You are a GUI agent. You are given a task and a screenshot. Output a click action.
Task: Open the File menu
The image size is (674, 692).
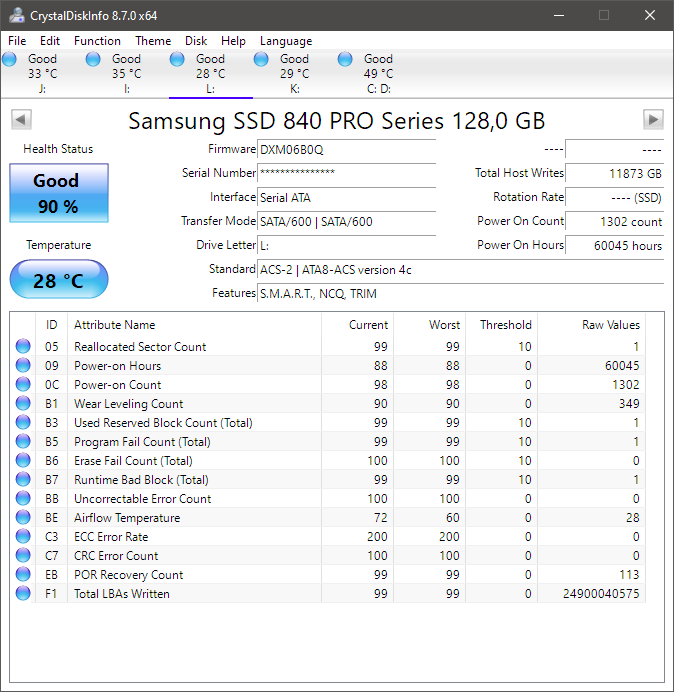click(17, 41)
